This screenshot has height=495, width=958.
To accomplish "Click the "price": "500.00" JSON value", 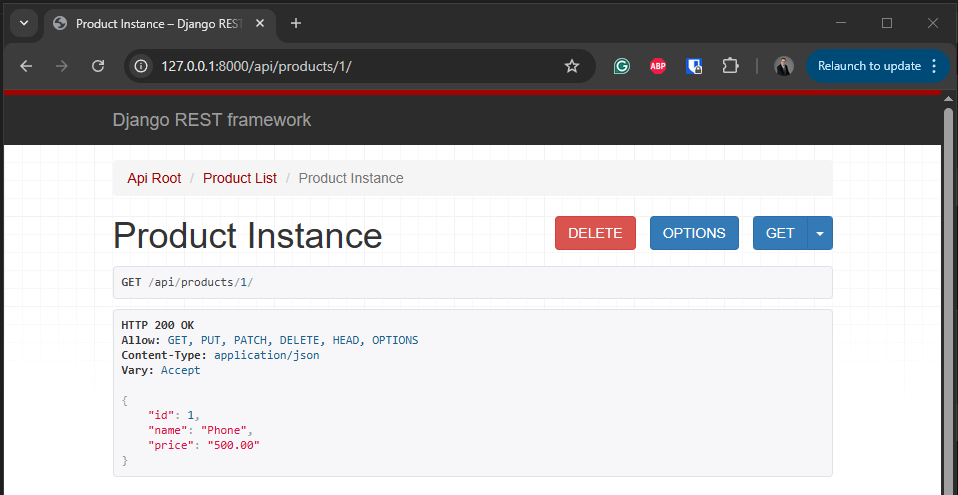I will tap(234, 446).
